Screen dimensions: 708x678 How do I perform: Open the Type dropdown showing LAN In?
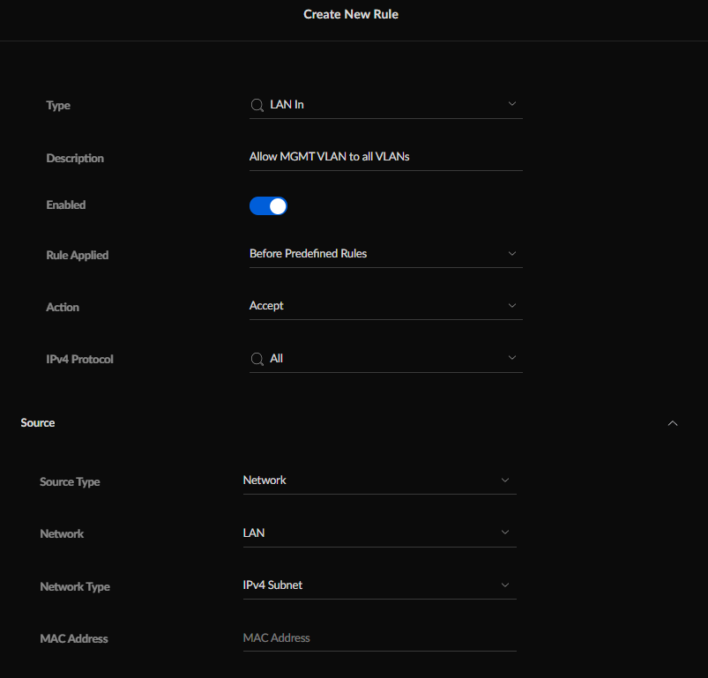point(385,105)
